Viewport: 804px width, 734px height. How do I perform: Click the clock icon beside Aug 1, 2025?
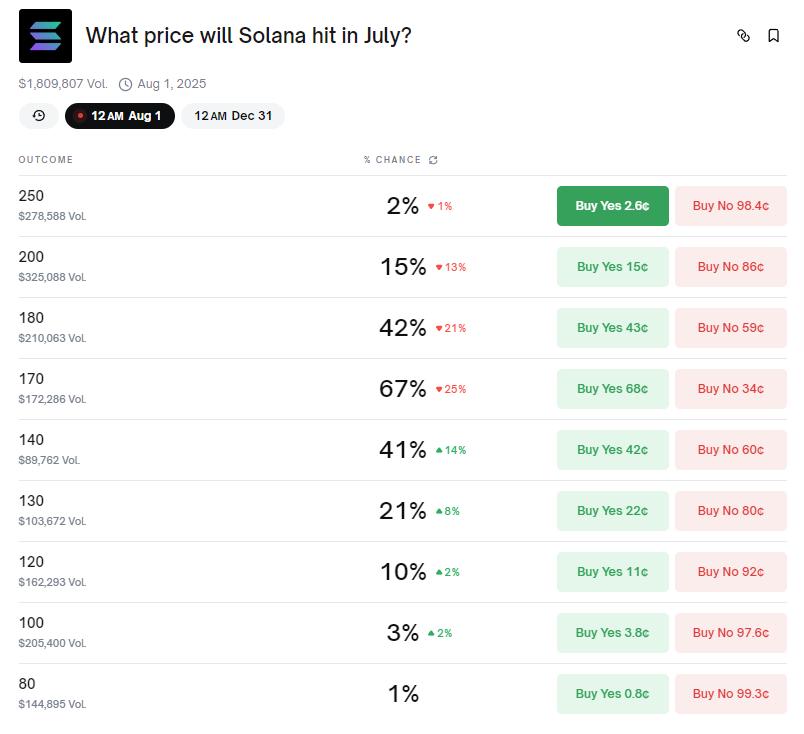[125, 84]
